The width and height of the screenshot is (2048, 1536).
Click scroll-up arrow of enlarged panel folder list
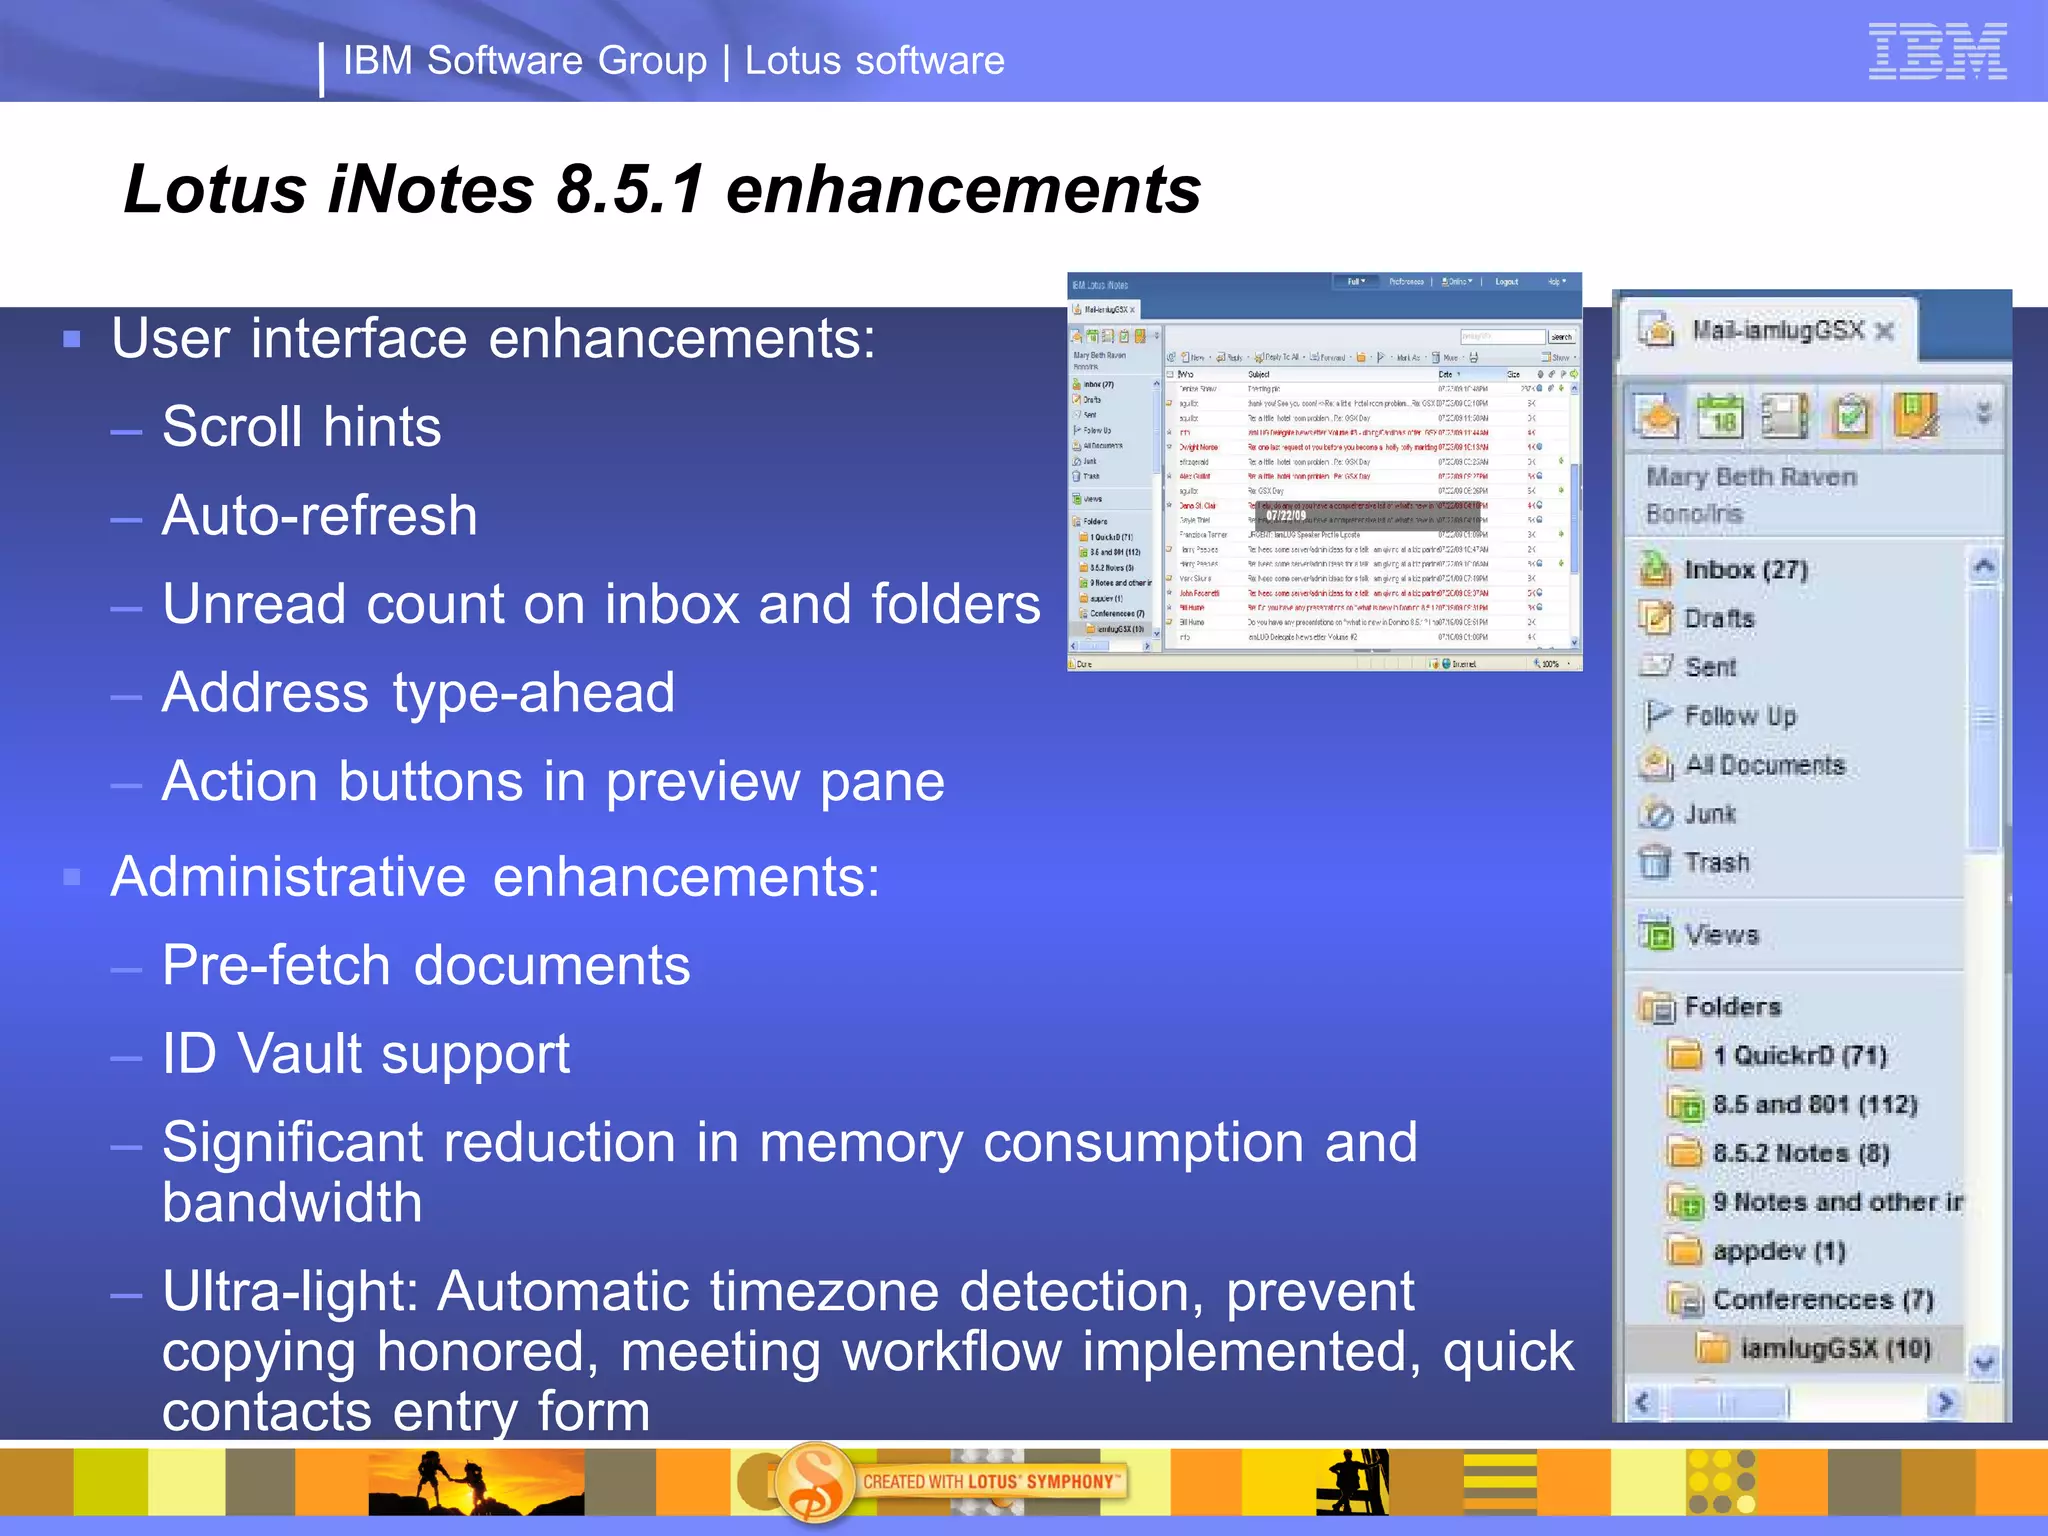coord(1984,567)
